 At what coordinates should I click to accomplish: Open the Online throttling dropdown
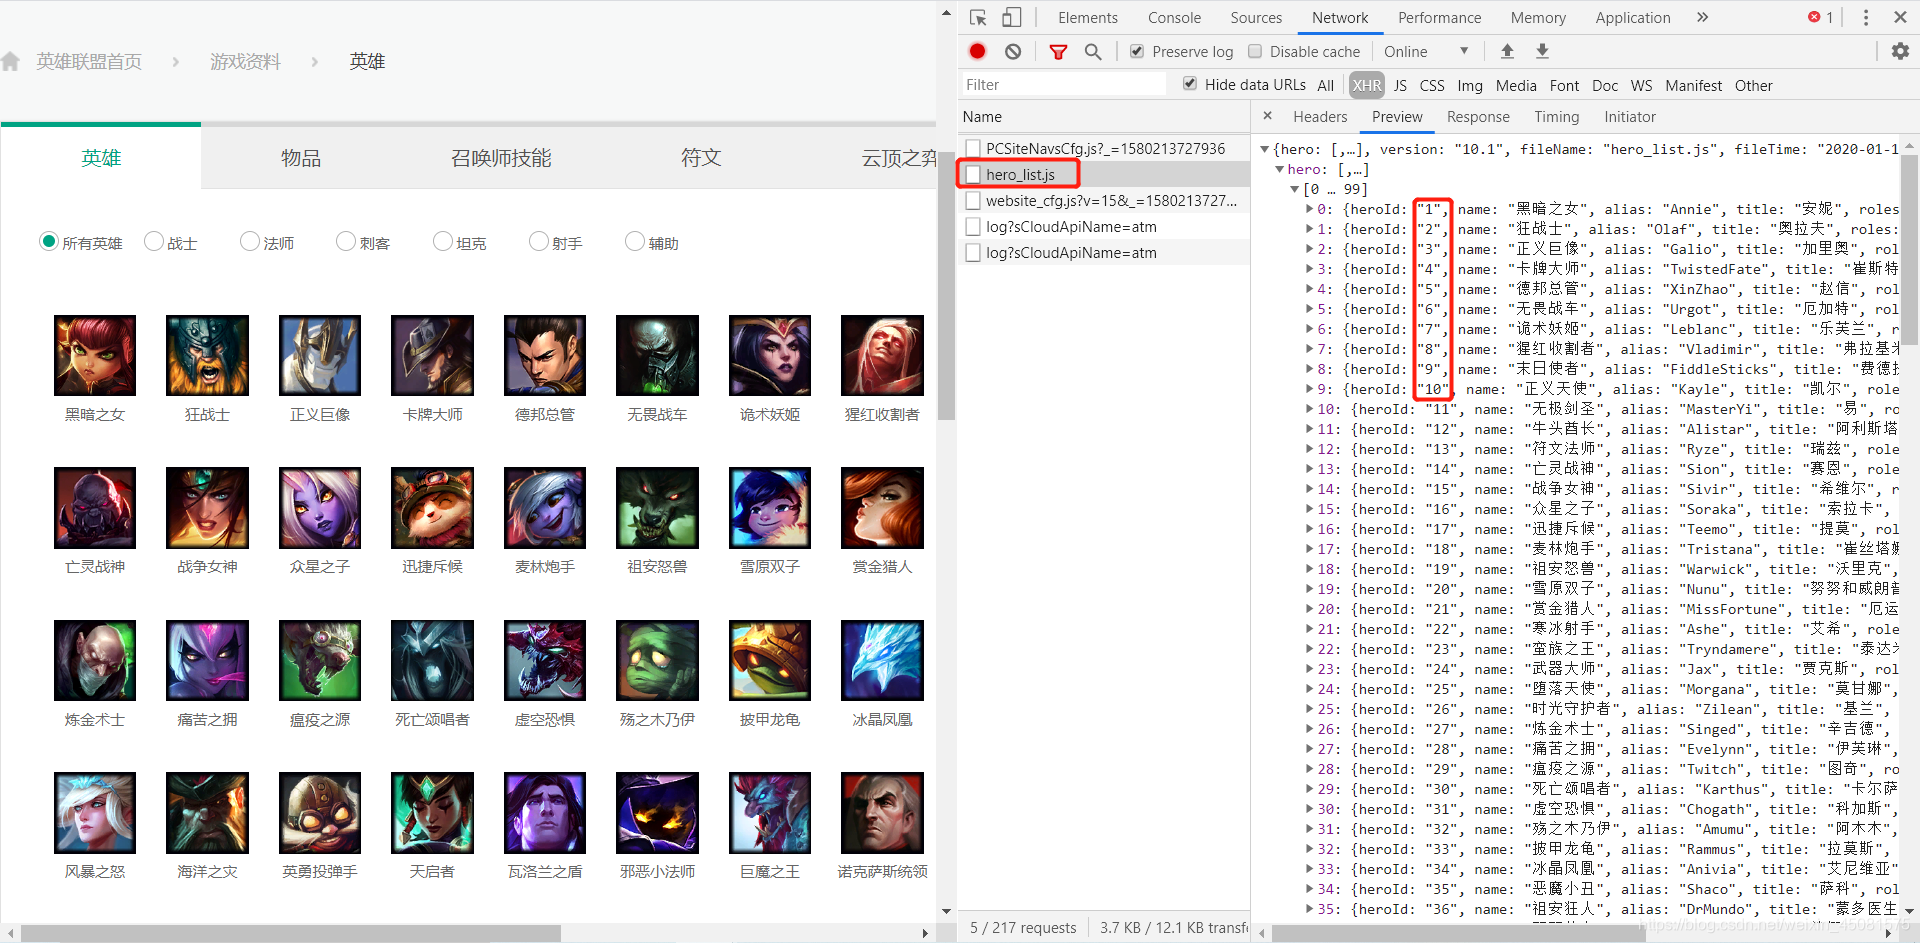click(x=1427, y=51)
